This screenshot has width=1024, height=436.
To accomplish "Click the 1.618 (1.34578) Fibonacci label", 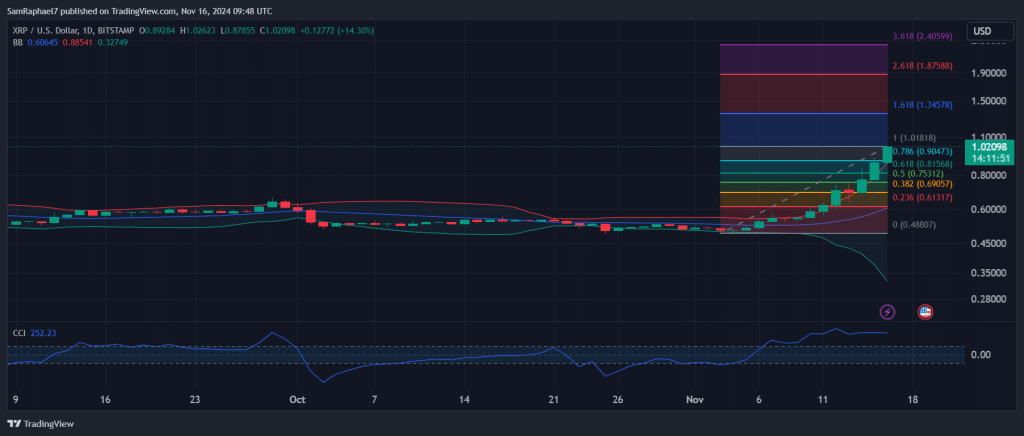I will click(922, 104).
